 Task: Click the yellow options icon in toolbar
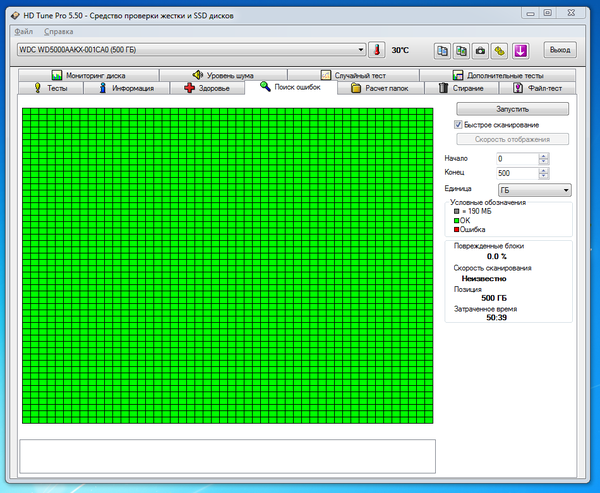pos(499,50)
